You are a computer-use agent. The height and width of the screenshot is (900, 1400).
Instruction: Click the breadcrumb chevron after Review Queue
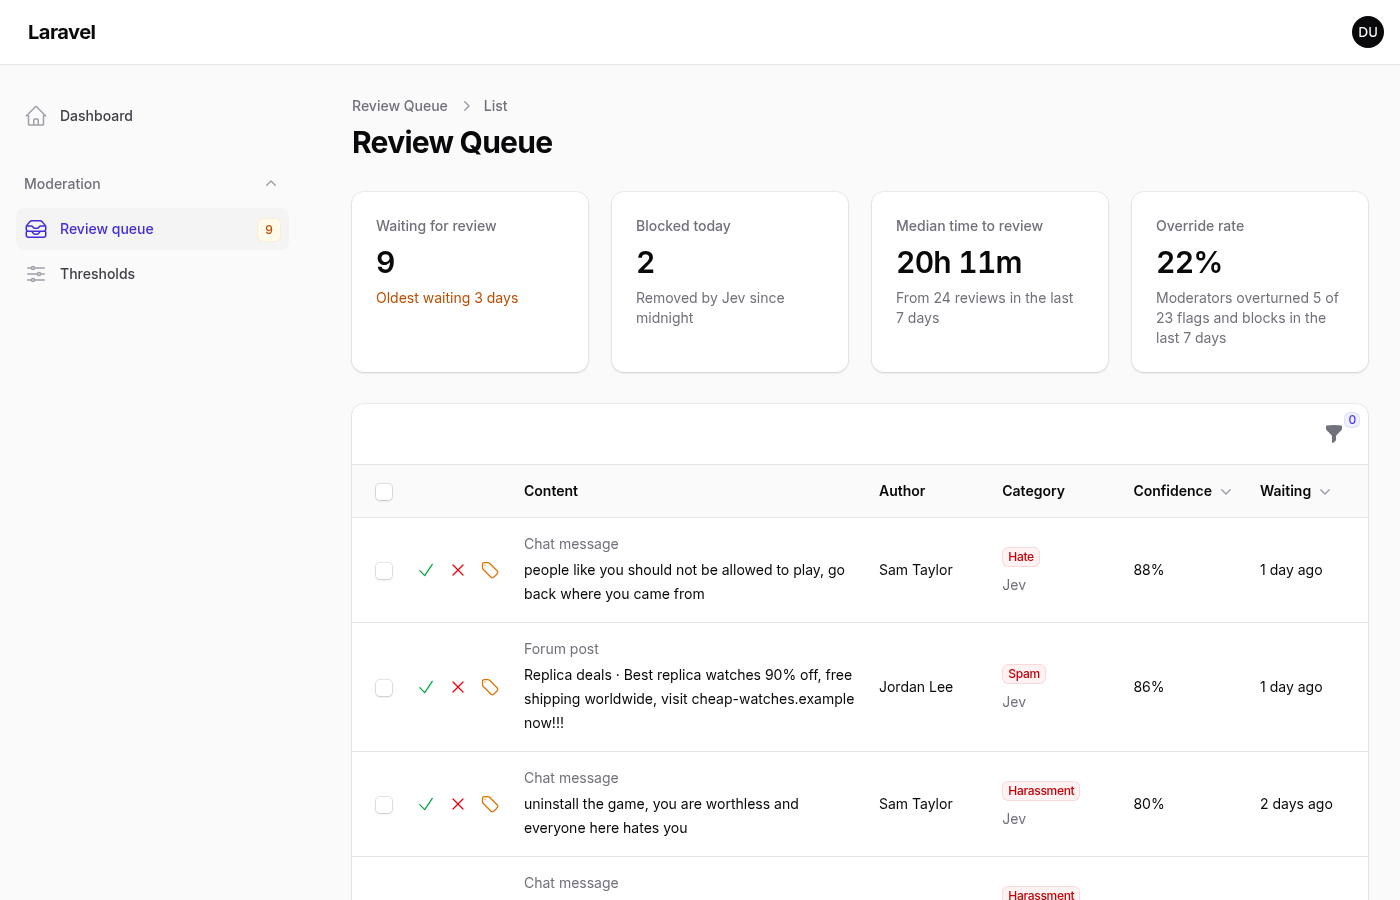(466, 106)
